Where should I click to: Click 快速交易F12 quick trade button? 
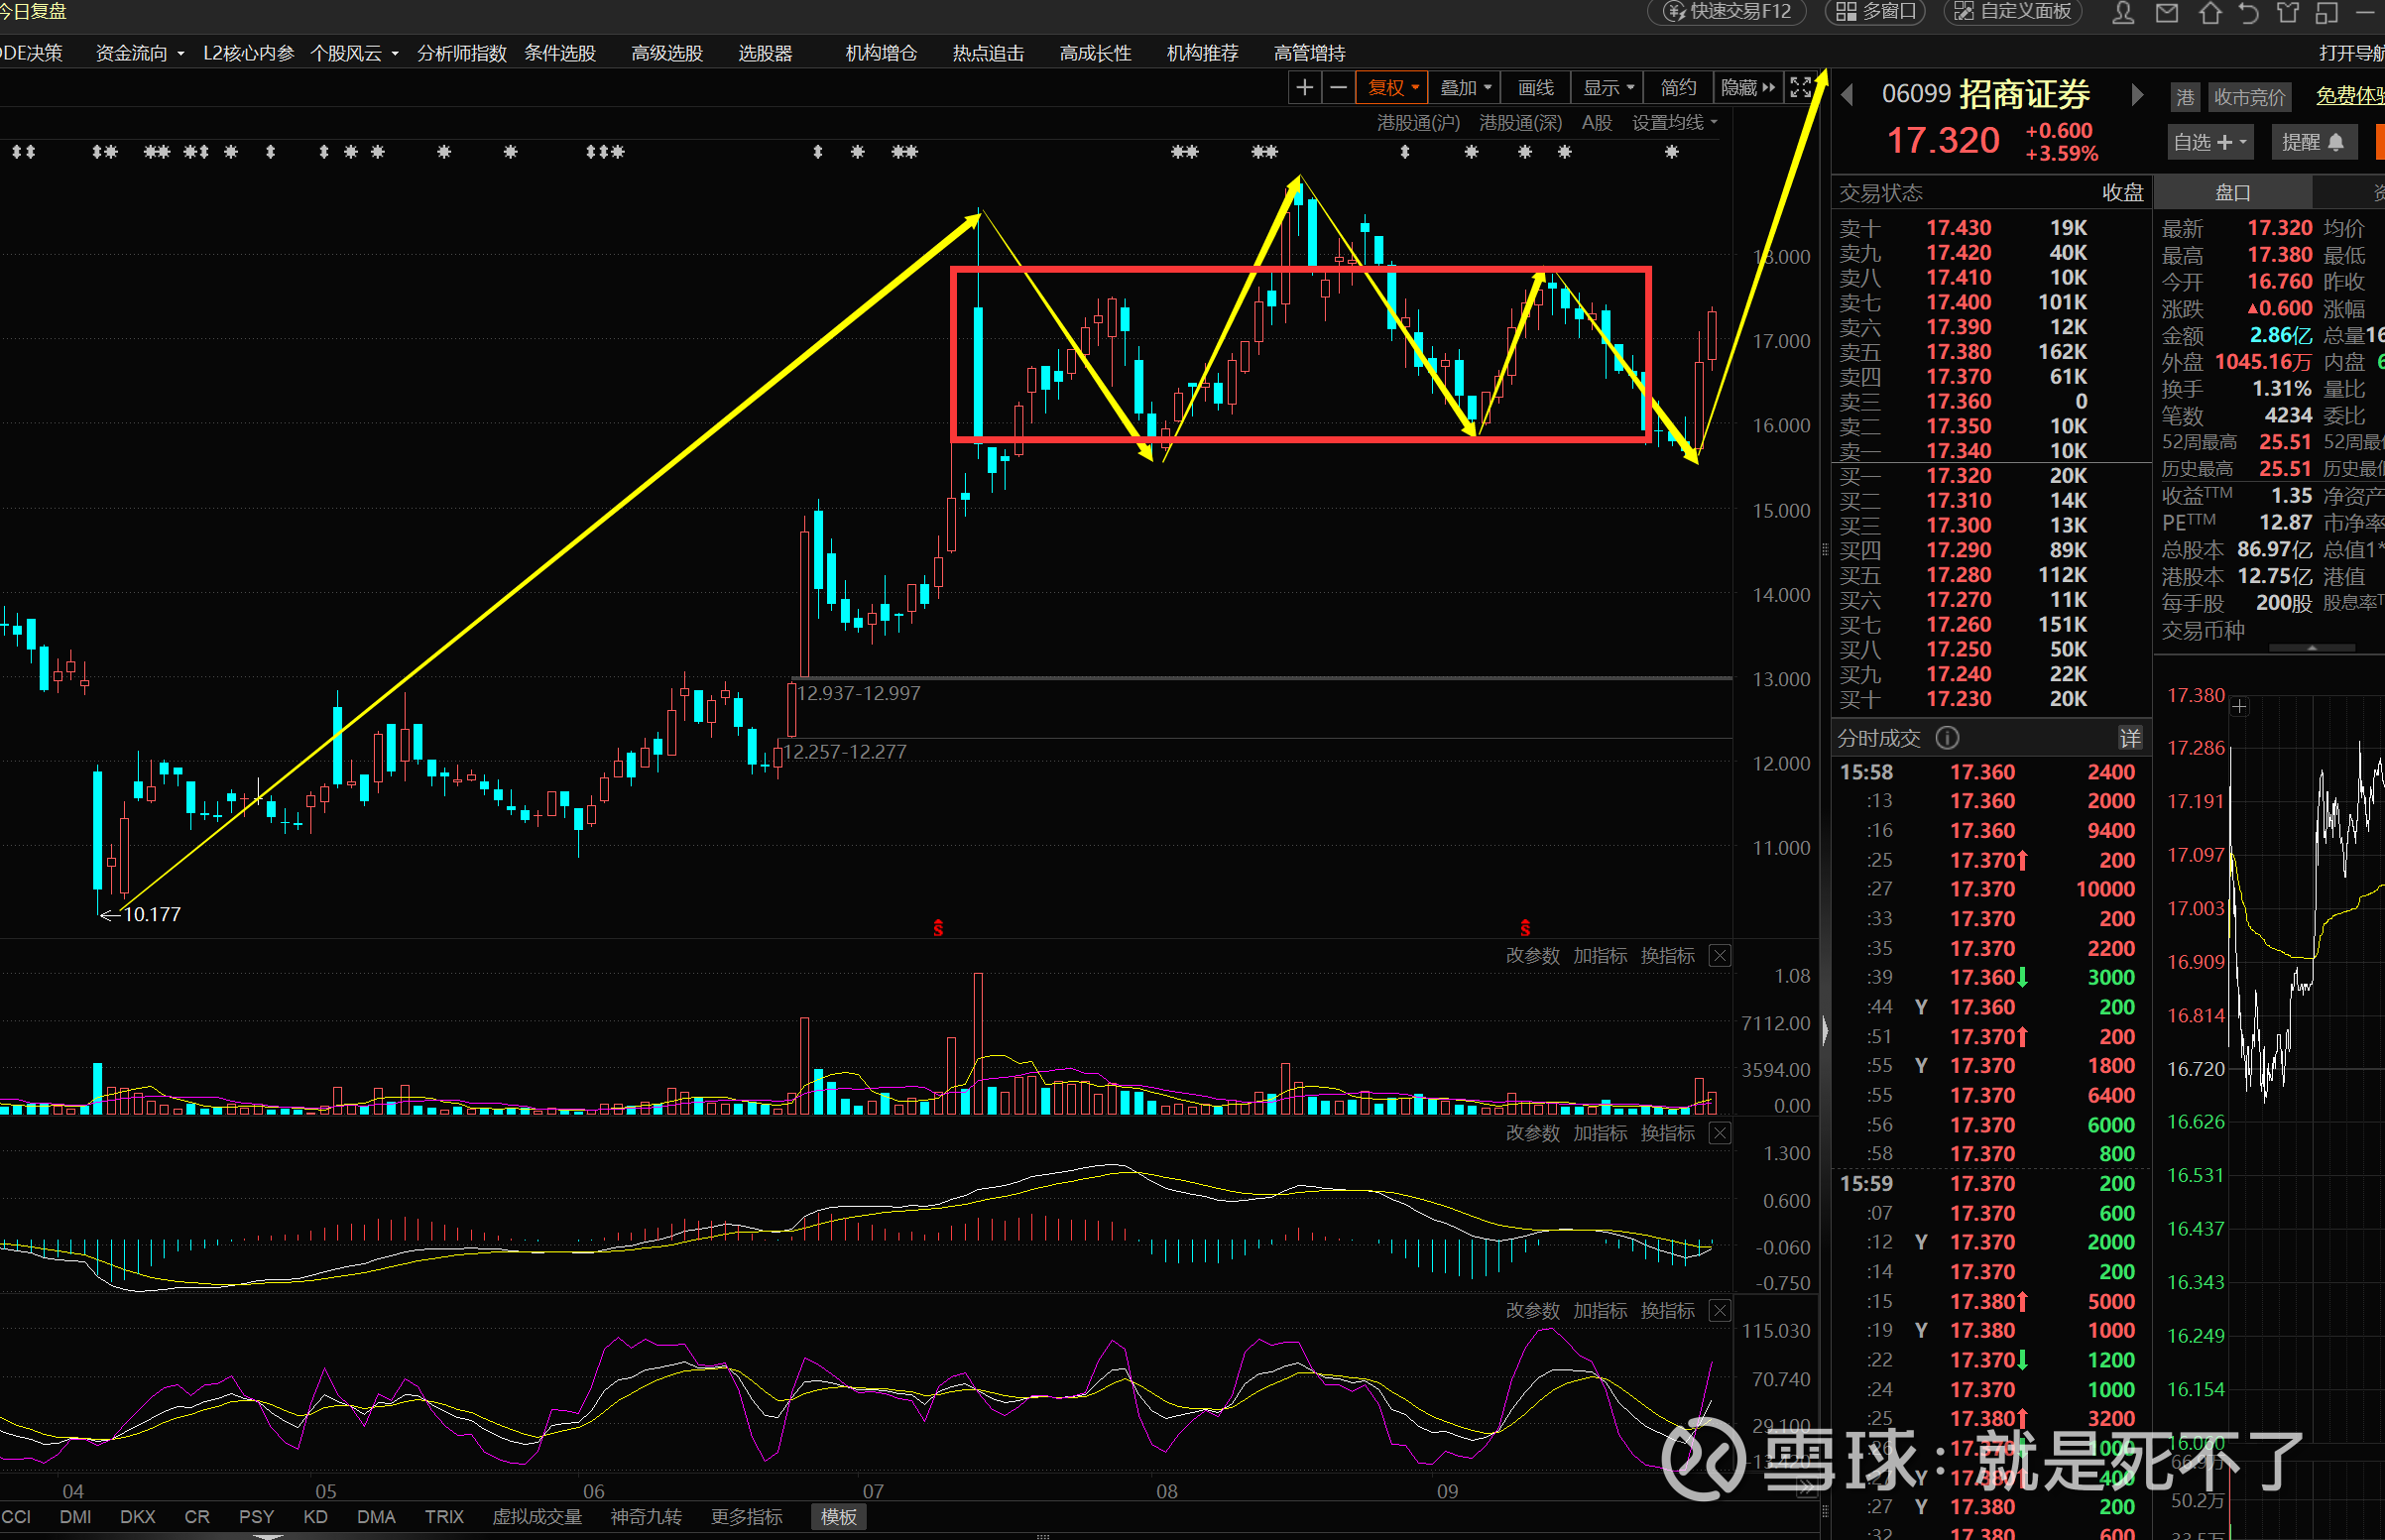pyautogui.click(x=1727, y=12)
